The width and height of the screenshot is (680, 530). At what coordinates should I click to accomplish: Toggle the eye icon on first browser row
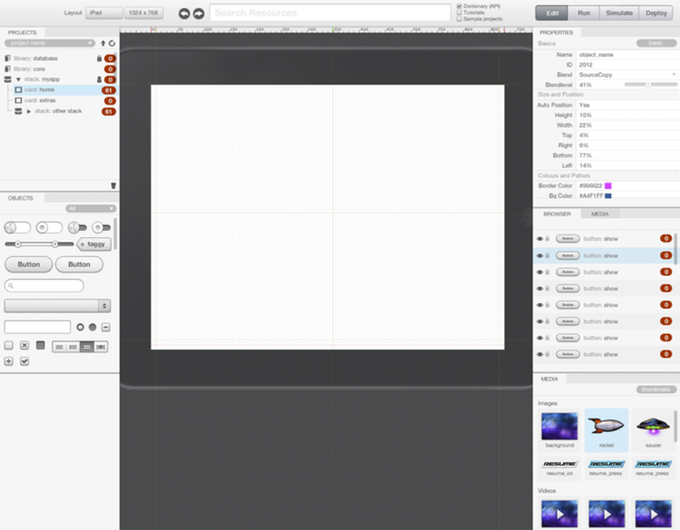point(540,239)
